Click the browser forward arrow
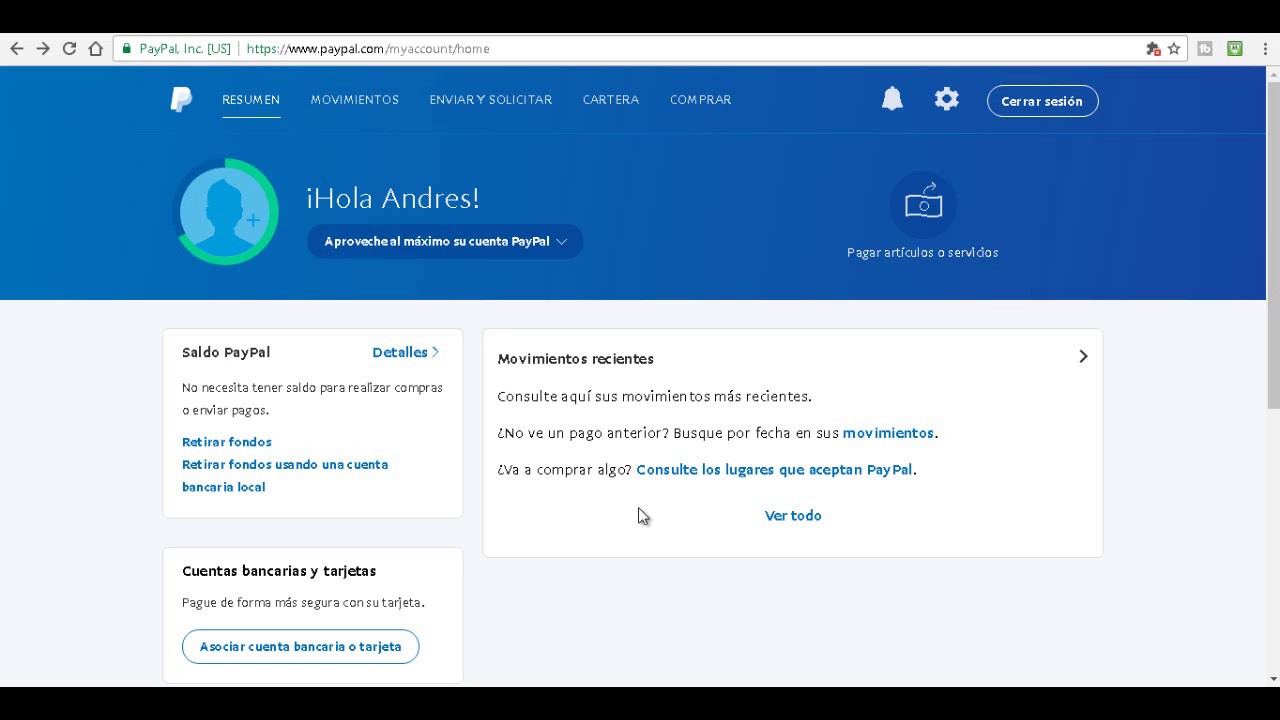 click(x=43, y=48)
